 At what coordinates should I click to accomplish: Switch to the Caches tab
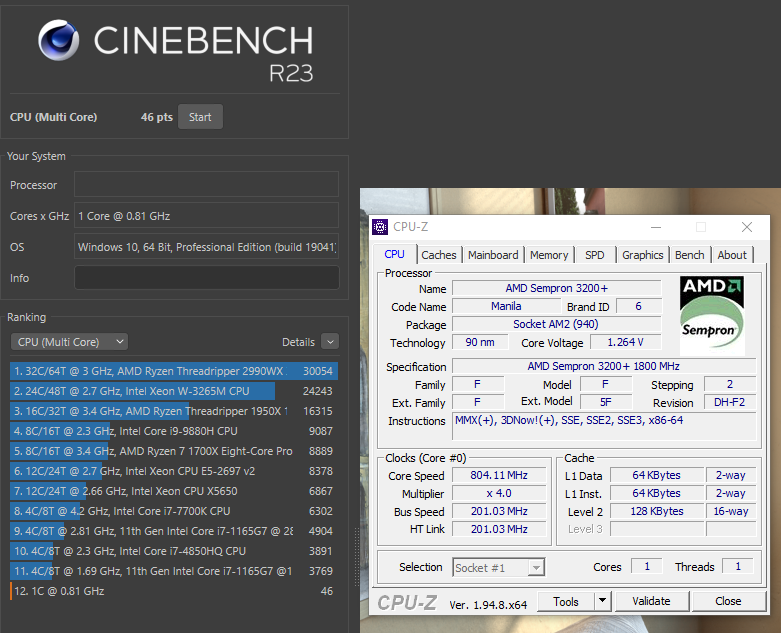tap(438, 255)
